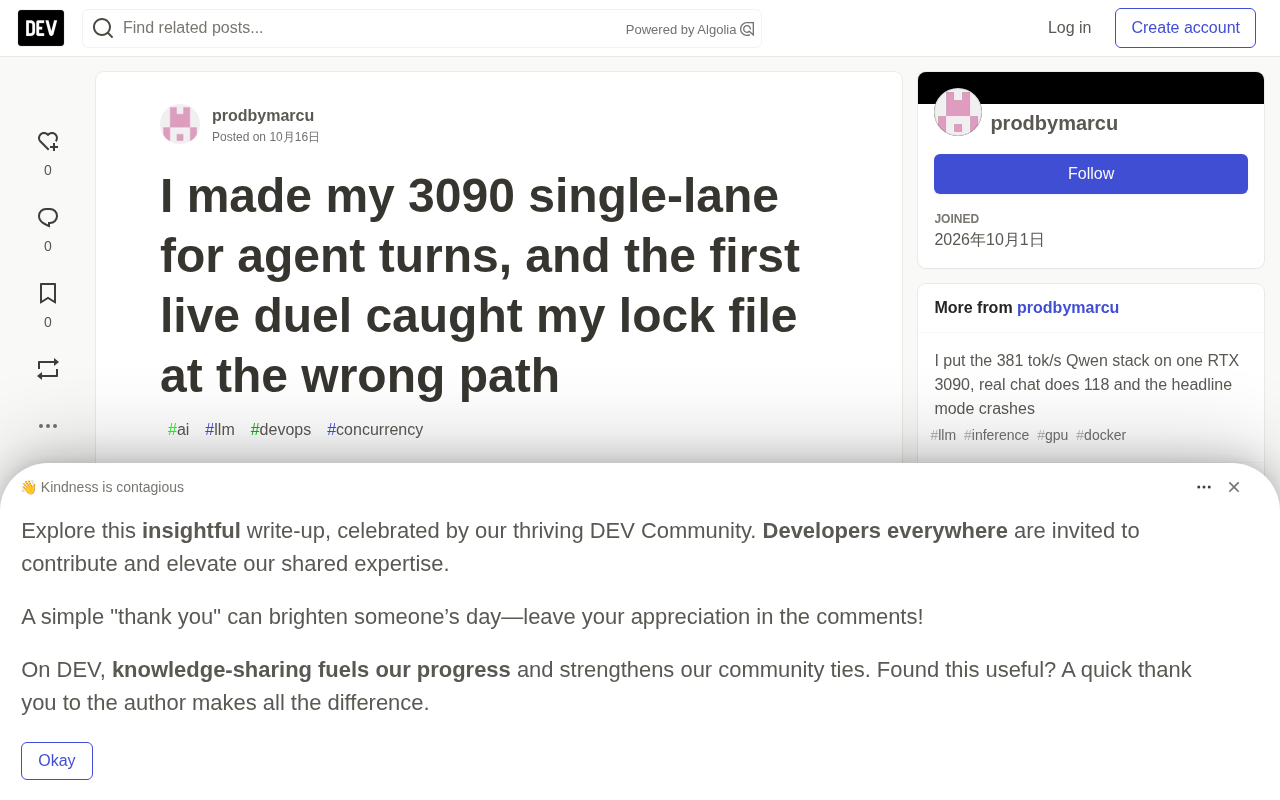Click the Powered by Algolia text
The height and width of the screenshot is (800, 1280).
(x=681, y=30)
